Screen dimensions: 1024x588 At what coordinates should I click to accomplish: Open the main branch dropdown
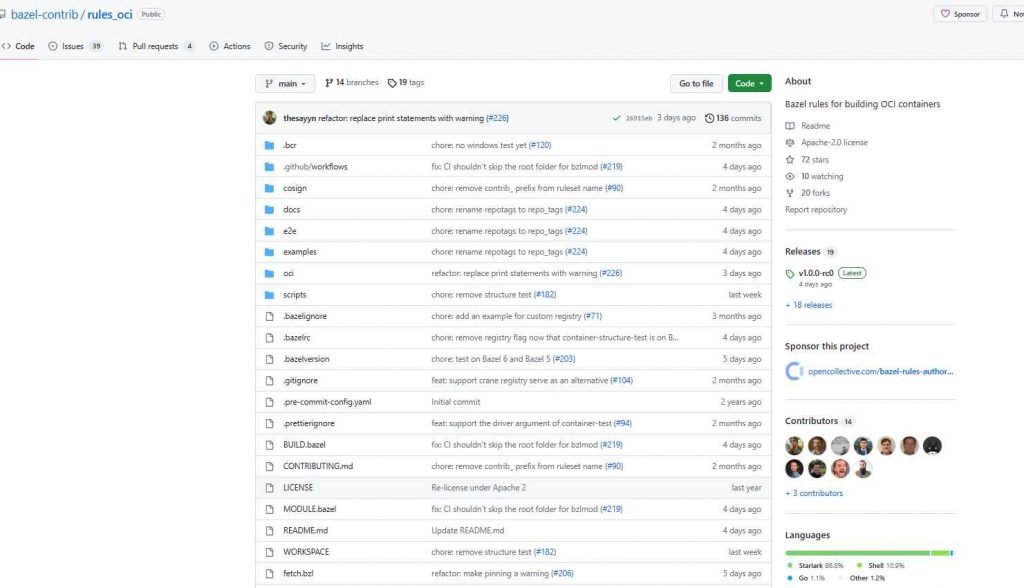click(285, 84)
